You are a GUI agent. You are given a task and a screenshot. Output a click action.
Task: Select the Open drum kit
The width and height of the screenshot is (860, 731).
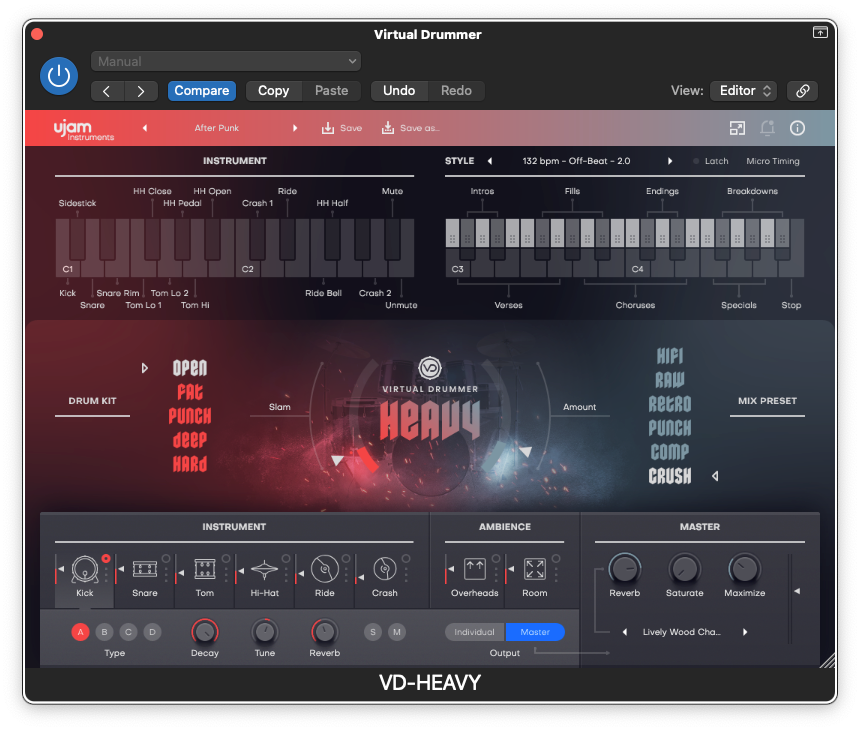(190, 367)
